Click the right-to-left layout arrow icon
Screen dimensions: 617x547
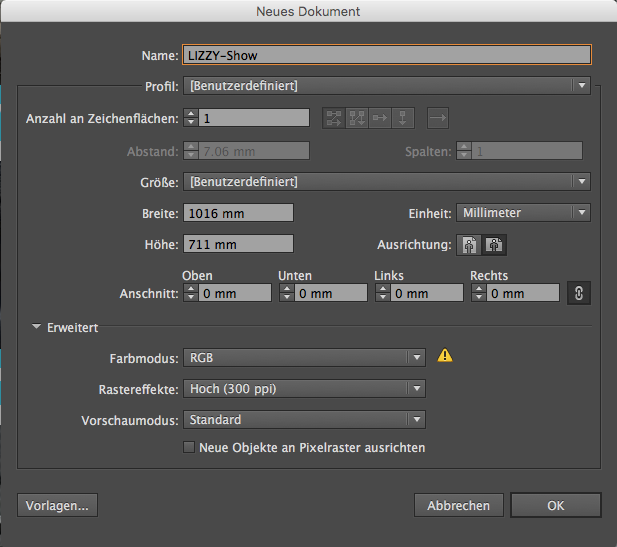coord(438,118)
